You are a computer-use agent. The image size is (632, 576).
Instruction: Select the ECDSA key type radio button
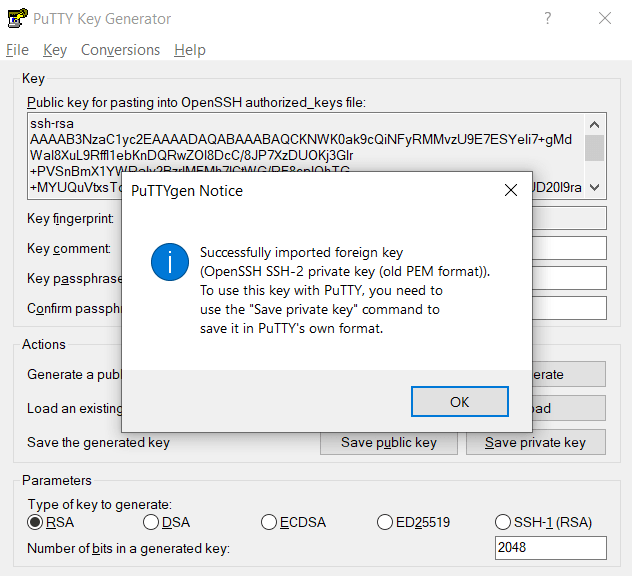tap(269, 522)
